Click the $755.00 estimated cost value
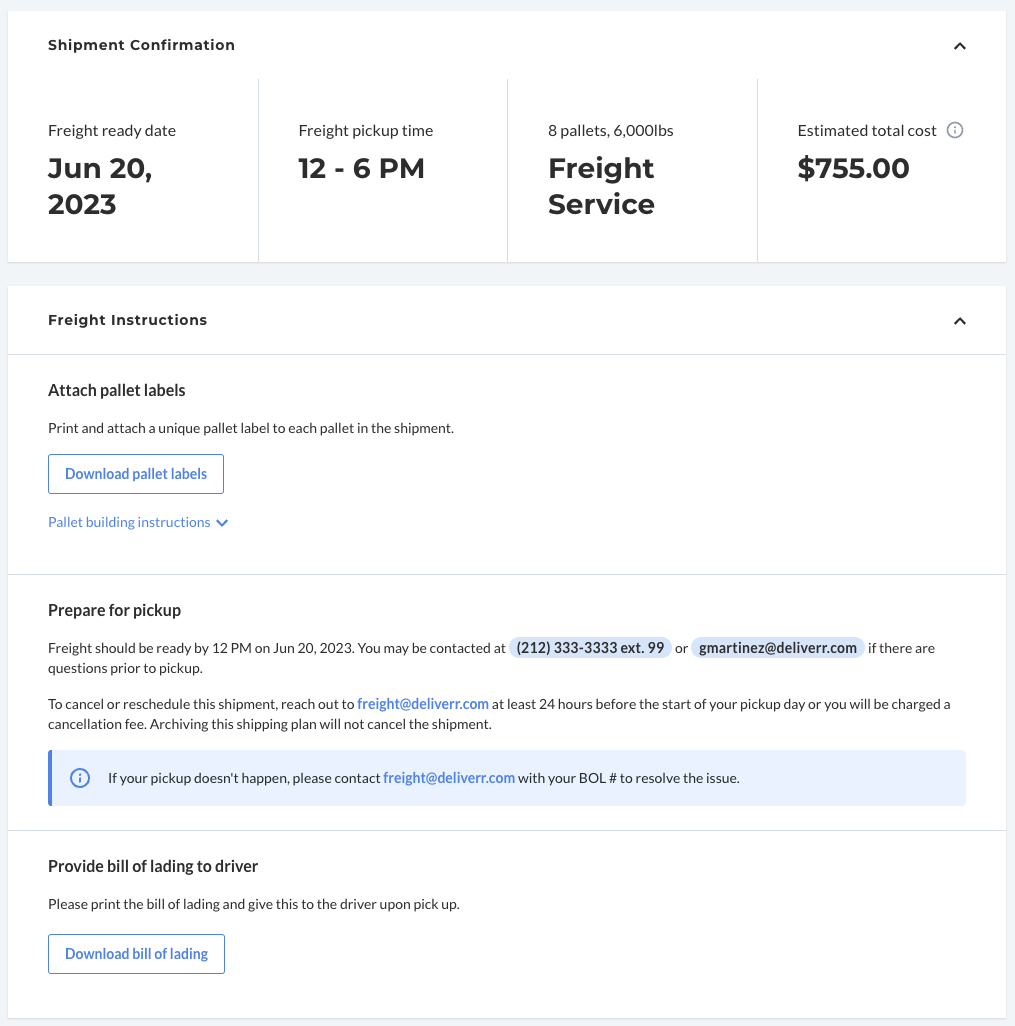1015x1026 pixels. 853,168
